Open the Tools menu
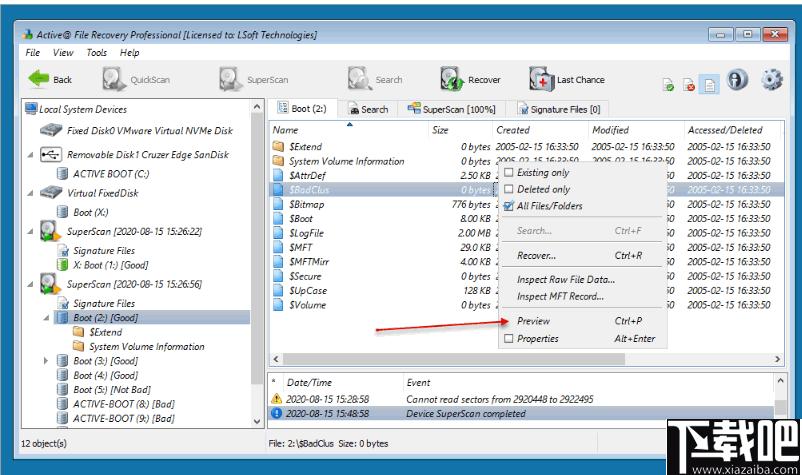Screen dimensions: 802x475 click(x=97, y=53)
